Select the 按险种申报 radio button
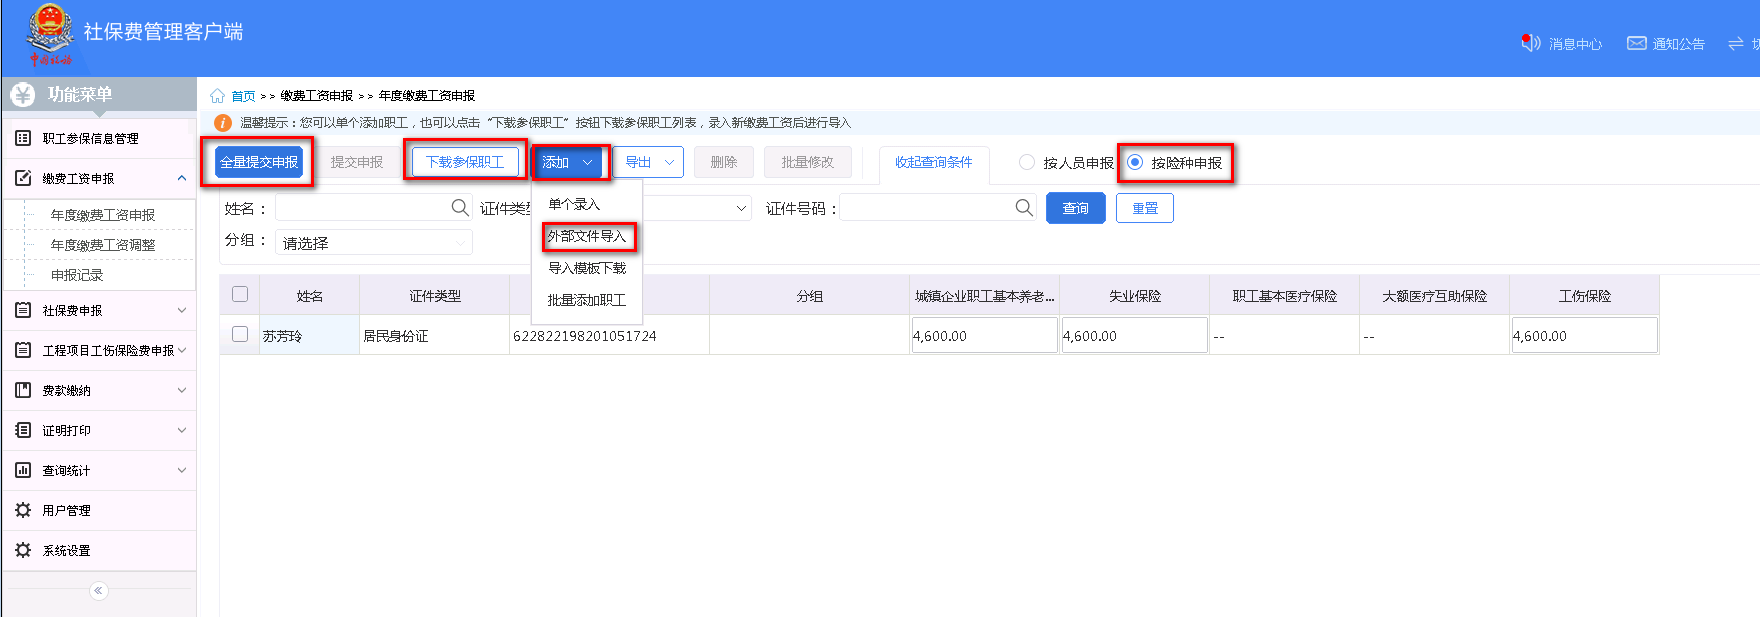Screen dimensions: 1760x617 (1135, 162)
